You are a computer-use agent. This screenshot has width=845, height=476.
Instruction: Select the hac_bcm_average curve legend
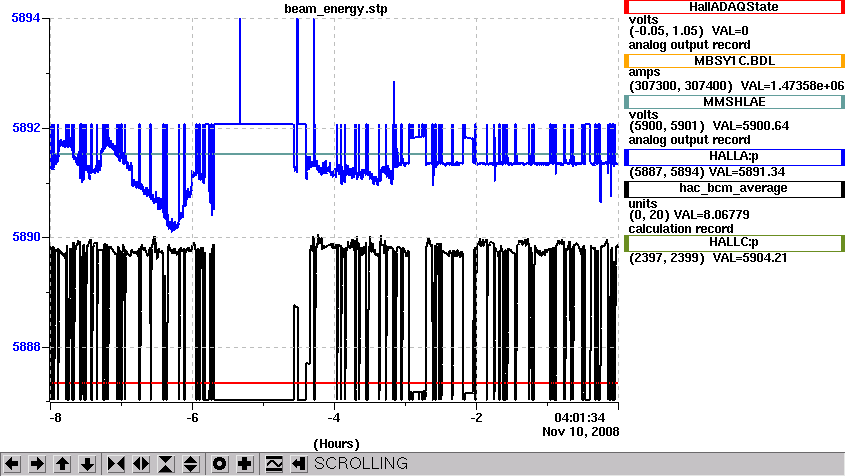click(x=734, y=188)
